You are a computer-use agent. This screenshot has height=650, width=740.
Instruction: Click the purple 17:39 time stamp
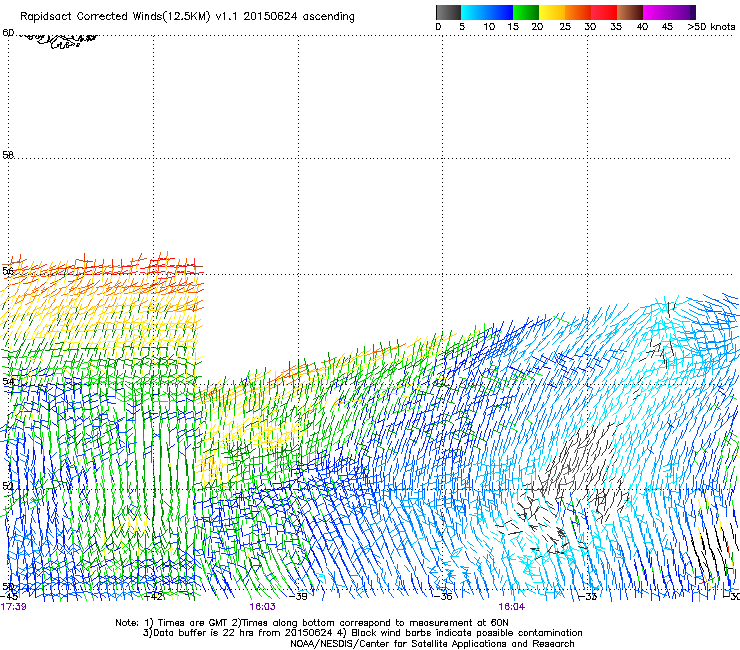click(x=13, y=607)
